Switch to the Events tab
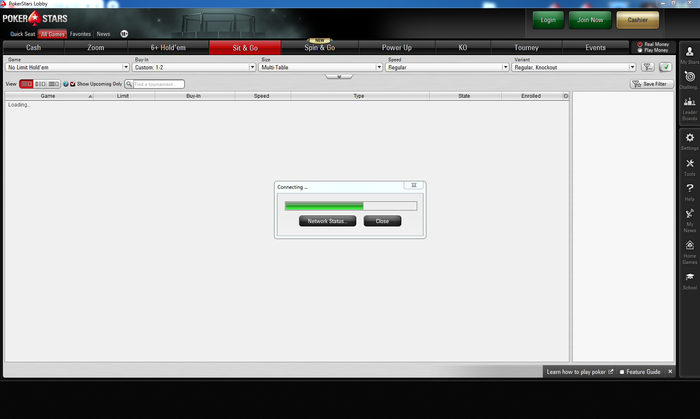 [596, 47]
